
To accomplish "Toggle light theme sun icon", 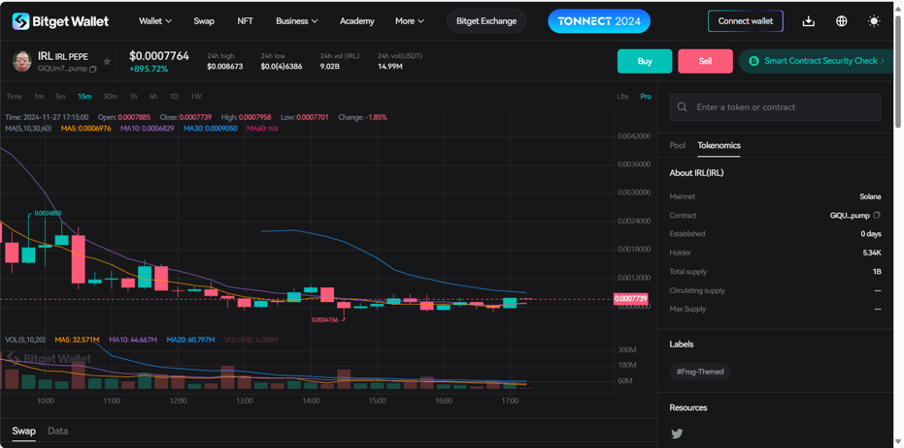I will tap(874, 21).
